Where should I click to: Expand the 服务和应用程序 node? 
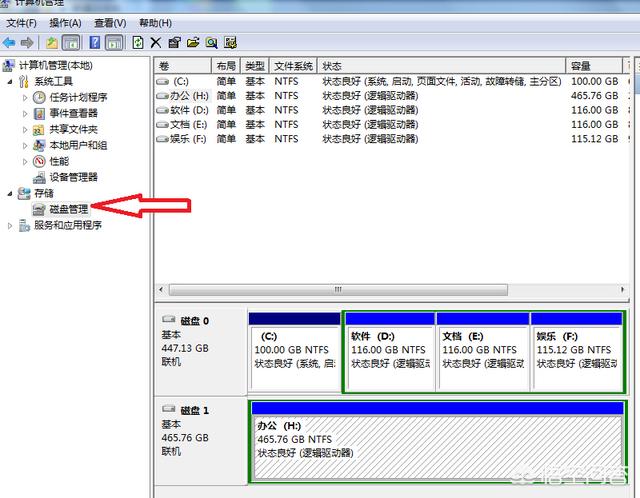(10, 225)
